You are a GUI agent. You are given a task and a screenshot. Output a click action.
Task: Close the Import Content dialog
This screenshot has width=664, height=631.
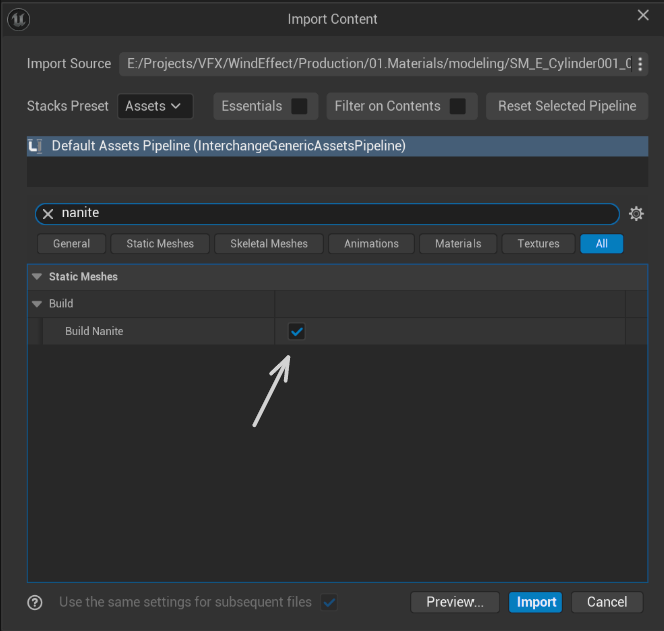(643, 16)
